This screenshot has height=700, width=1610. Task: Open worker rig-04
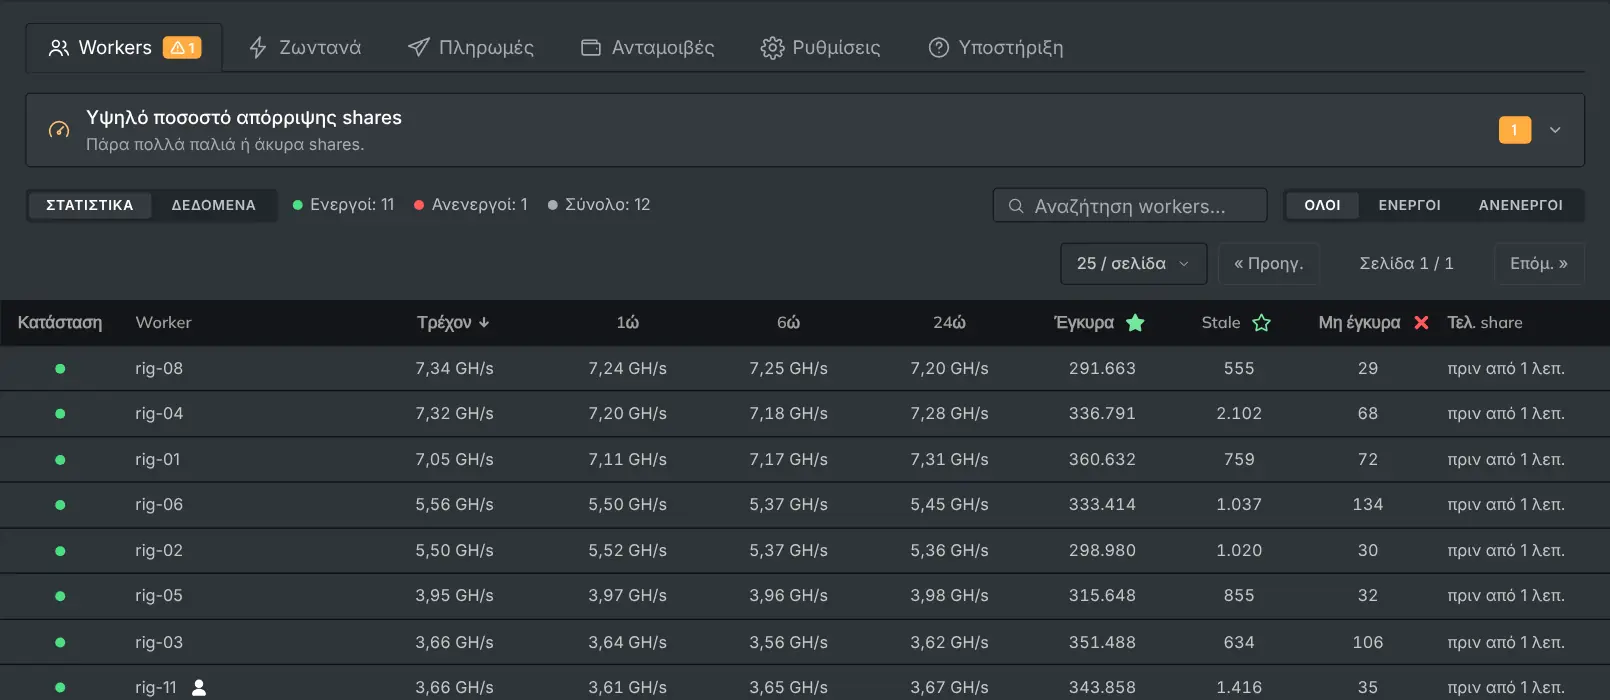[159, 414]
